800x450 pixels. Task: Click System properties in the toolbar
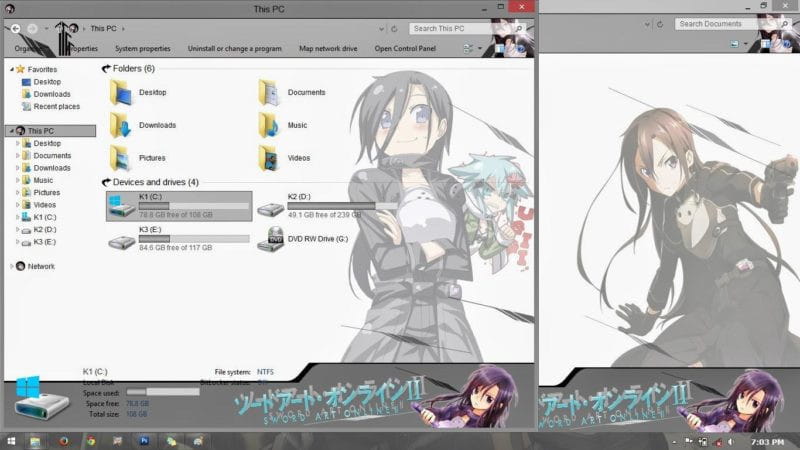click(x=143, y=48)
